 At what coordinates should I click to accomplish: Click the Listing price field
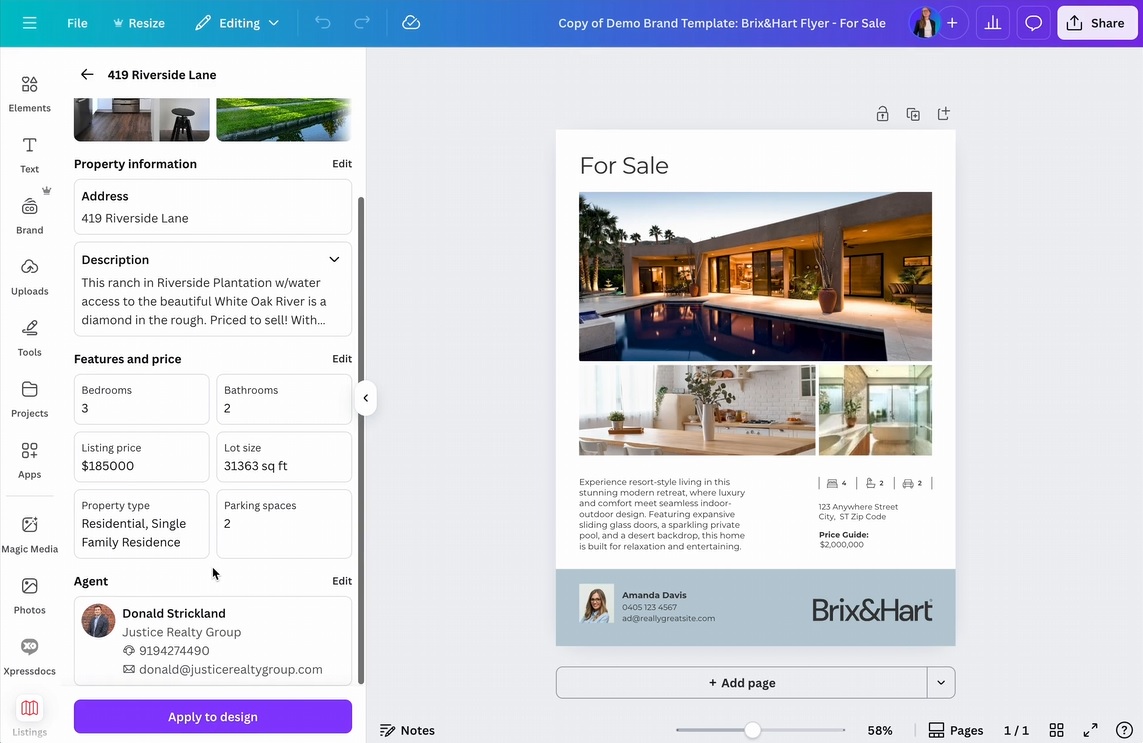tap(141, 457)
